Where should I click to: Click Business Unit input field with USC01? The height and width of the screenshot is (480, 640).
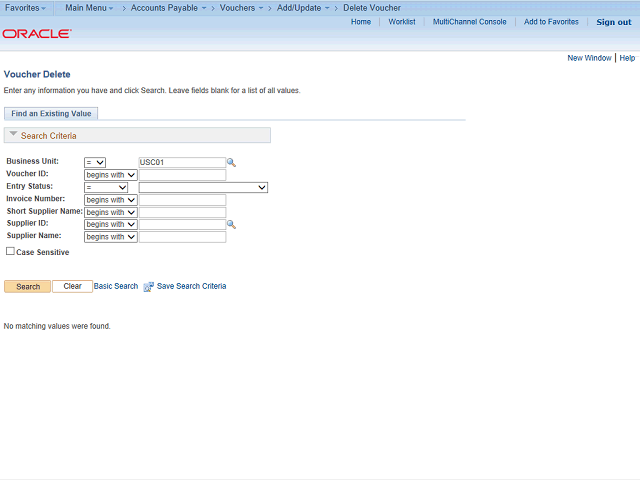(182, 162)
